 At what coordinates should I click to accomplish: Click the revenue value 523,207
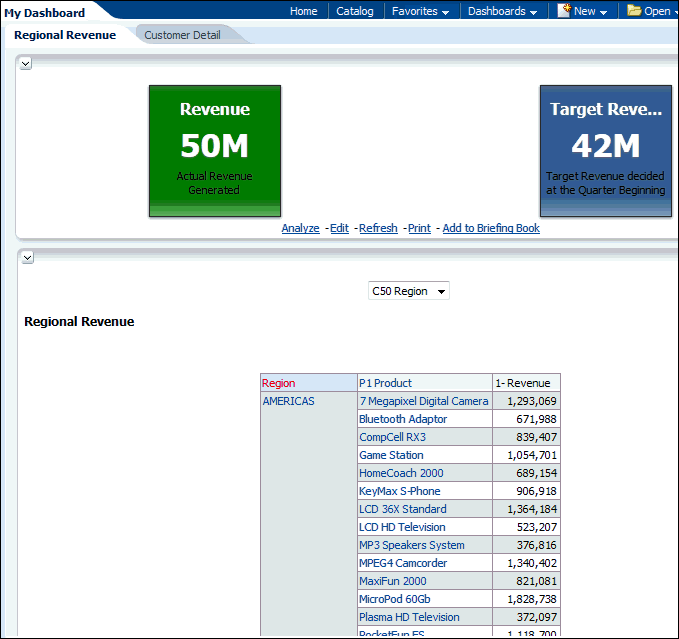[536, 527]
